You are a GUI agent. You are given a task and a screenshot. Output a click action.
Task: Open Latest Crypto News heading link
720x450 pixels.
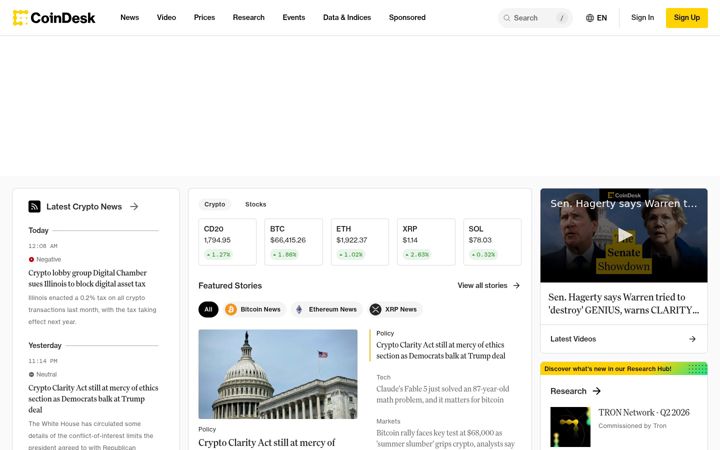point(84,207)
